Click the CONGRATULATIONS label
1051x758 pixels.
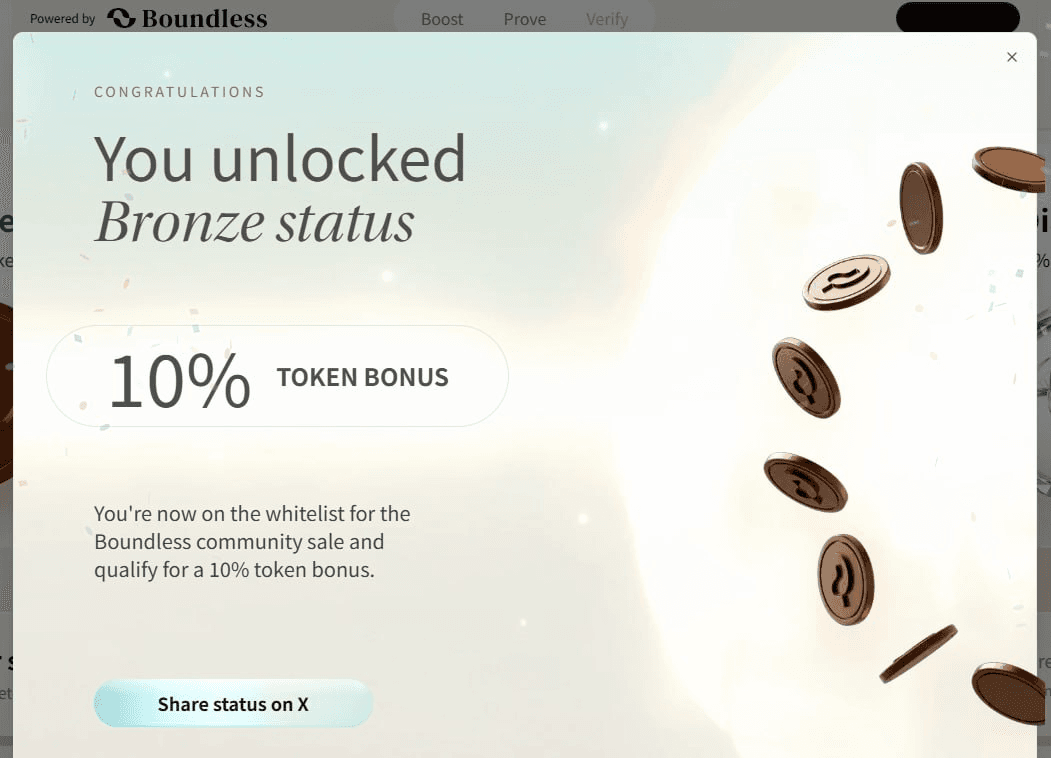coord(179,92)
